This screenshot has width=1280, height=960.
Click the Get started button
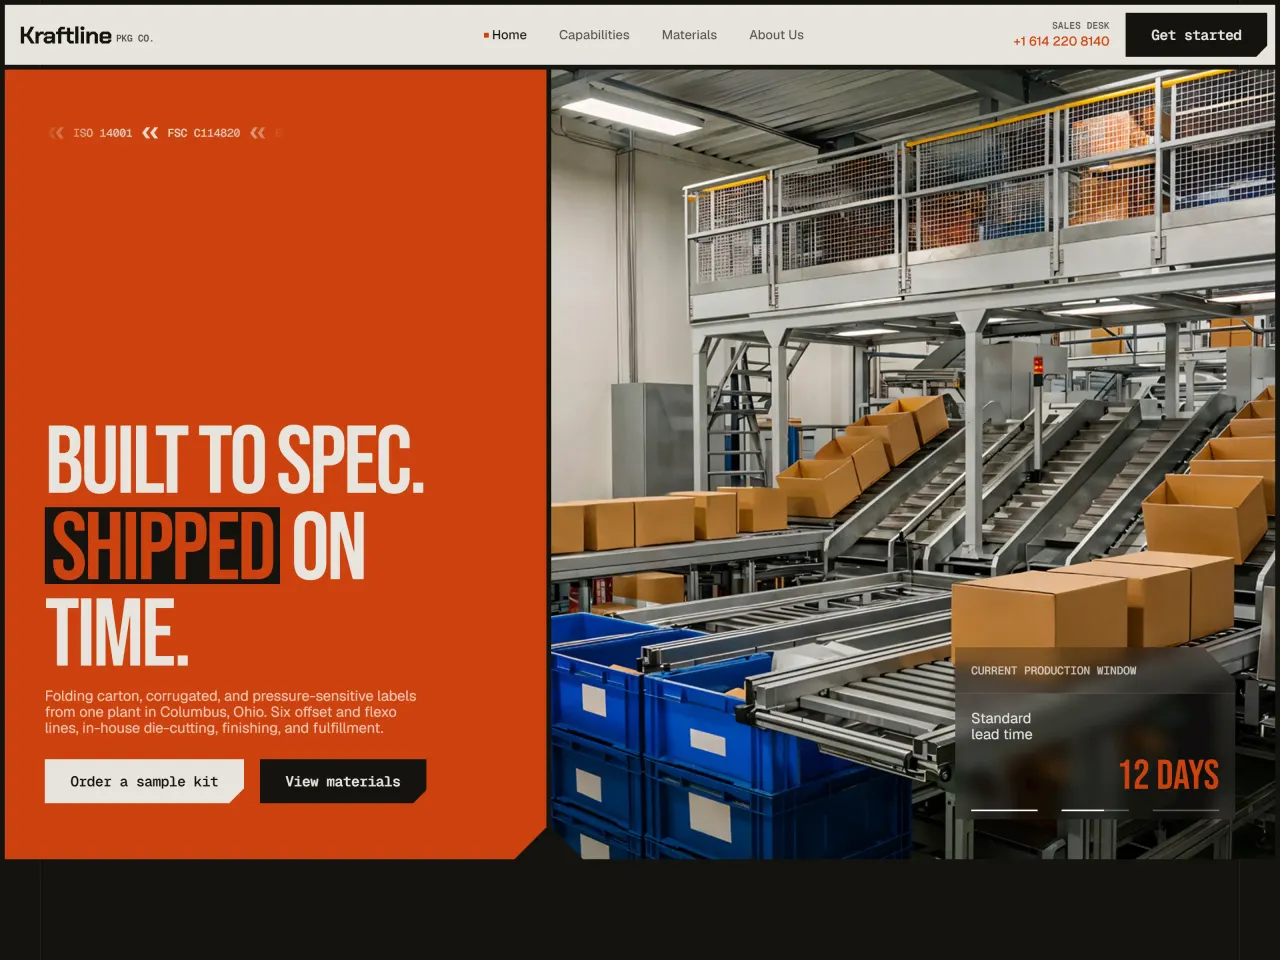tap(1196, 35)
